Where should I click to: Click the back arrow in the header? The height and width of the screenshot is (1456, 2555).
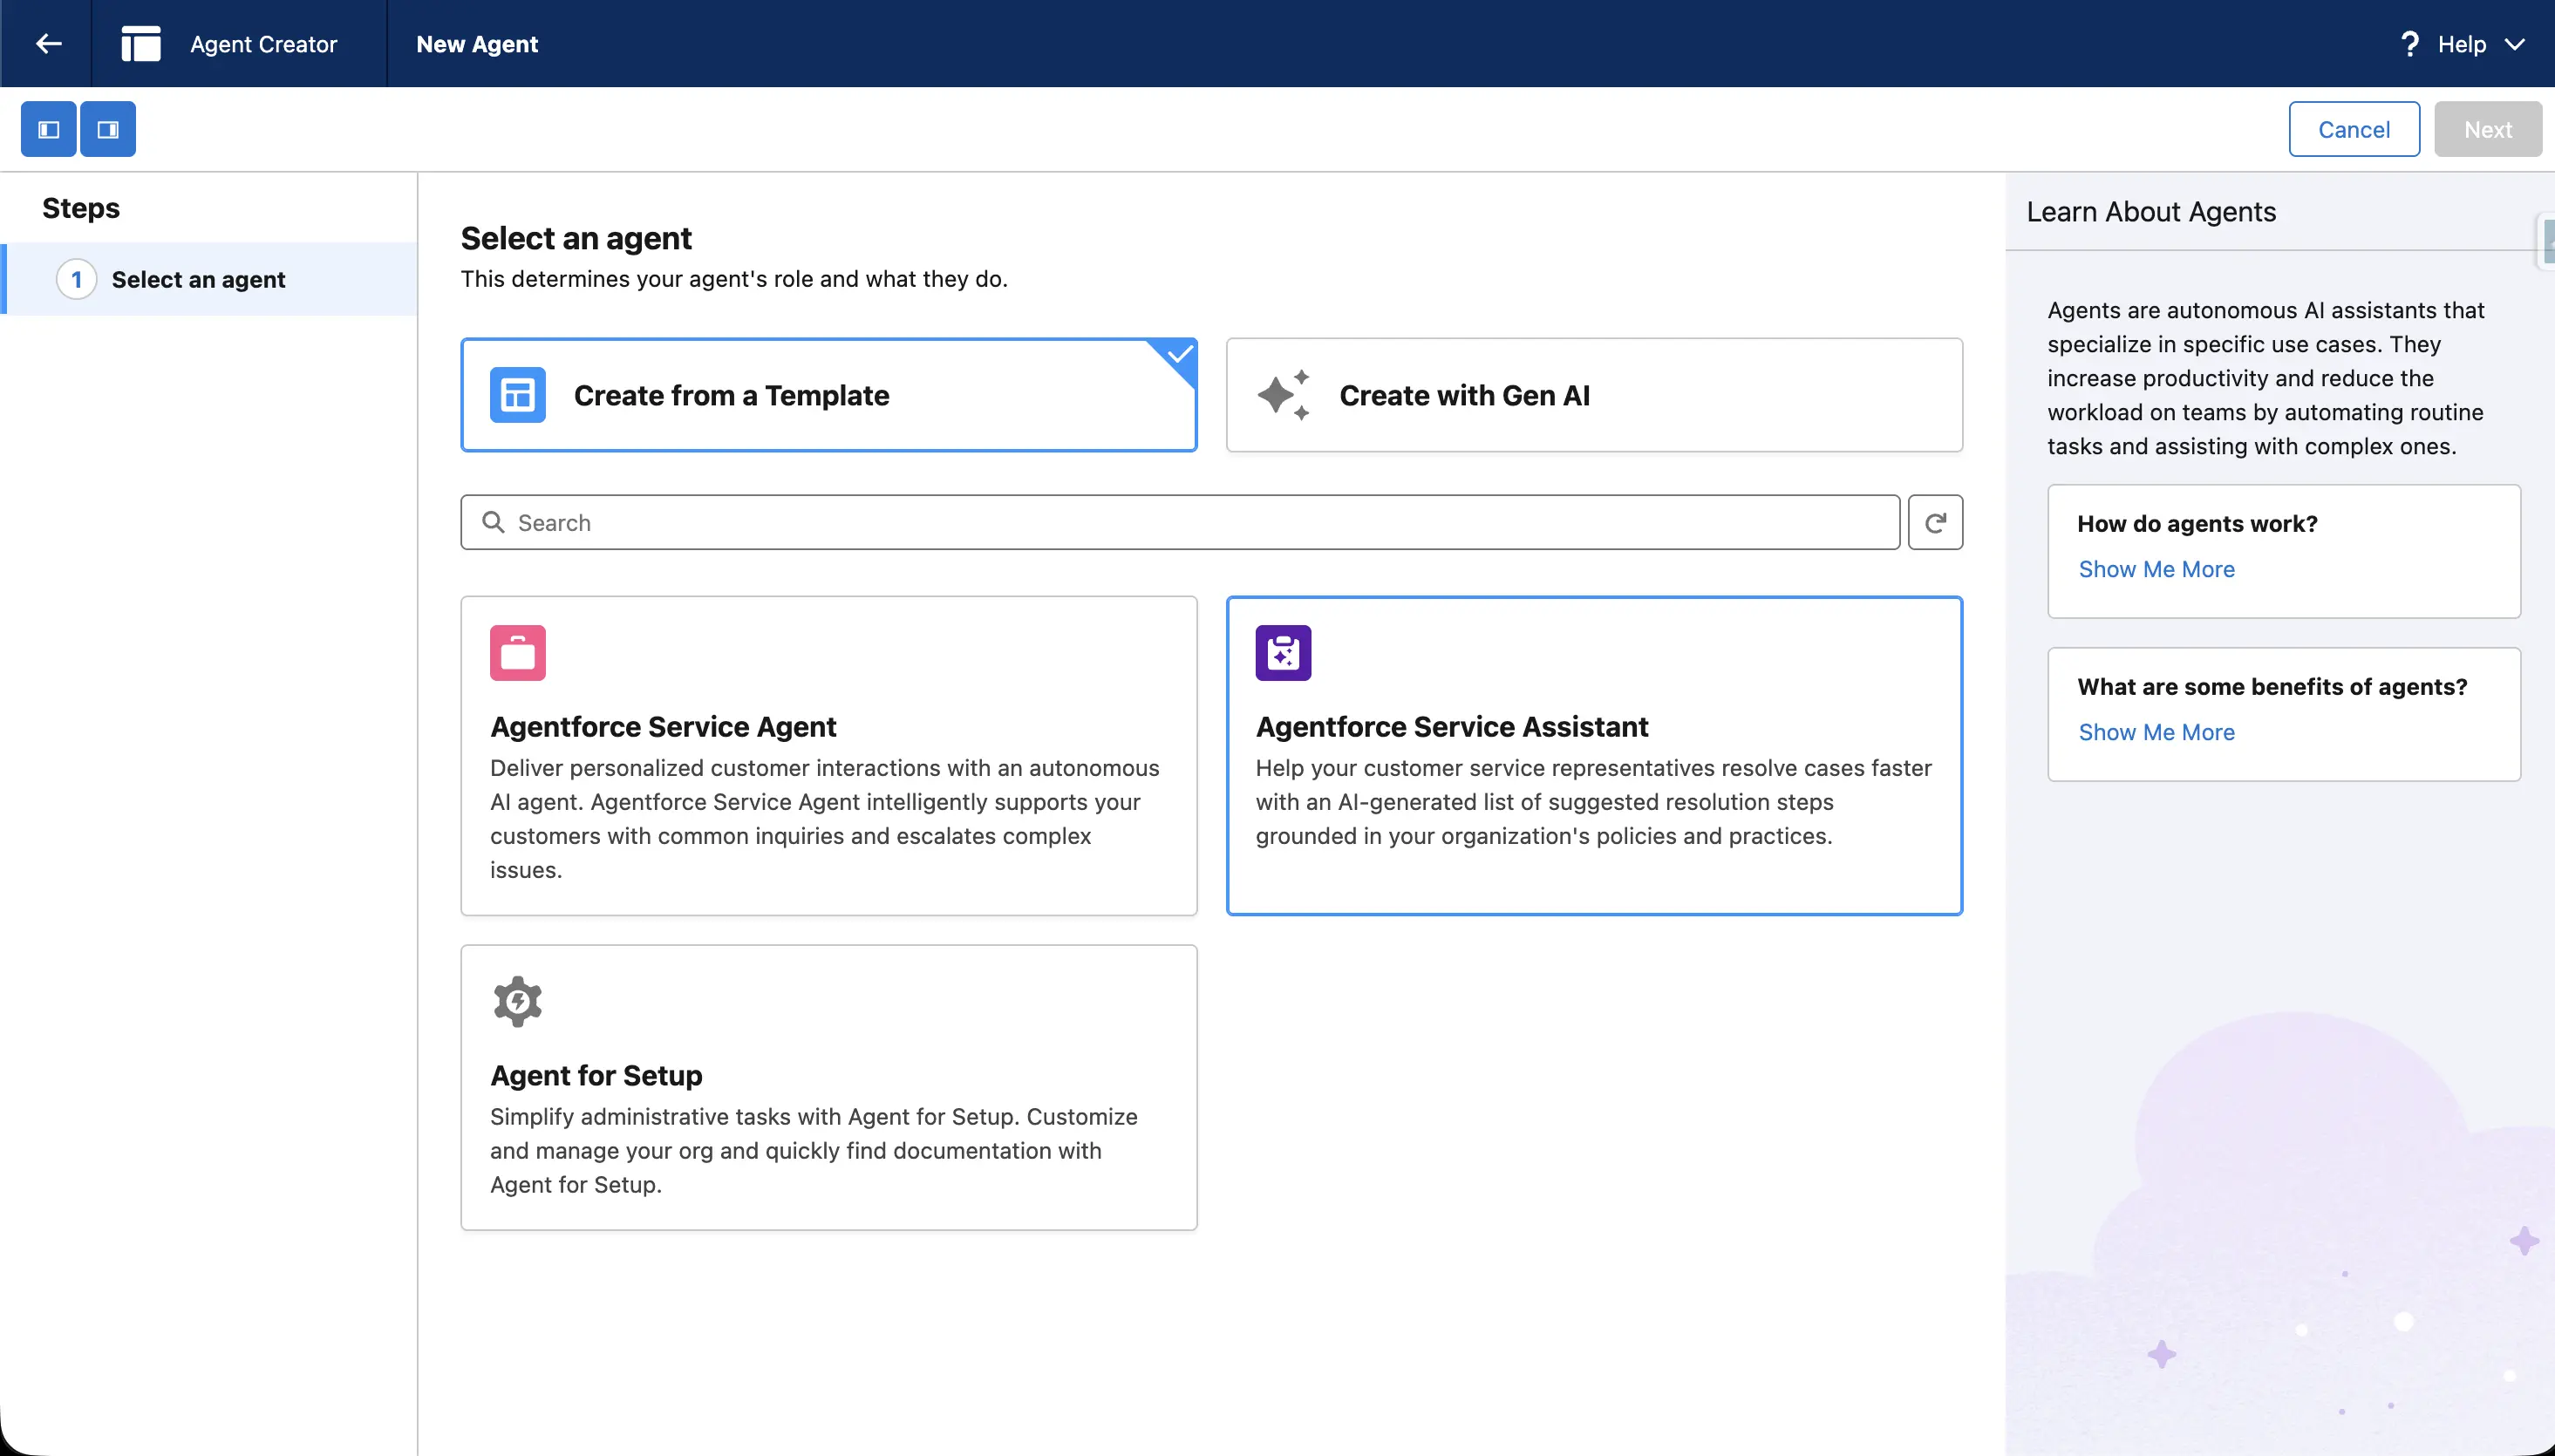pos(48,43)
